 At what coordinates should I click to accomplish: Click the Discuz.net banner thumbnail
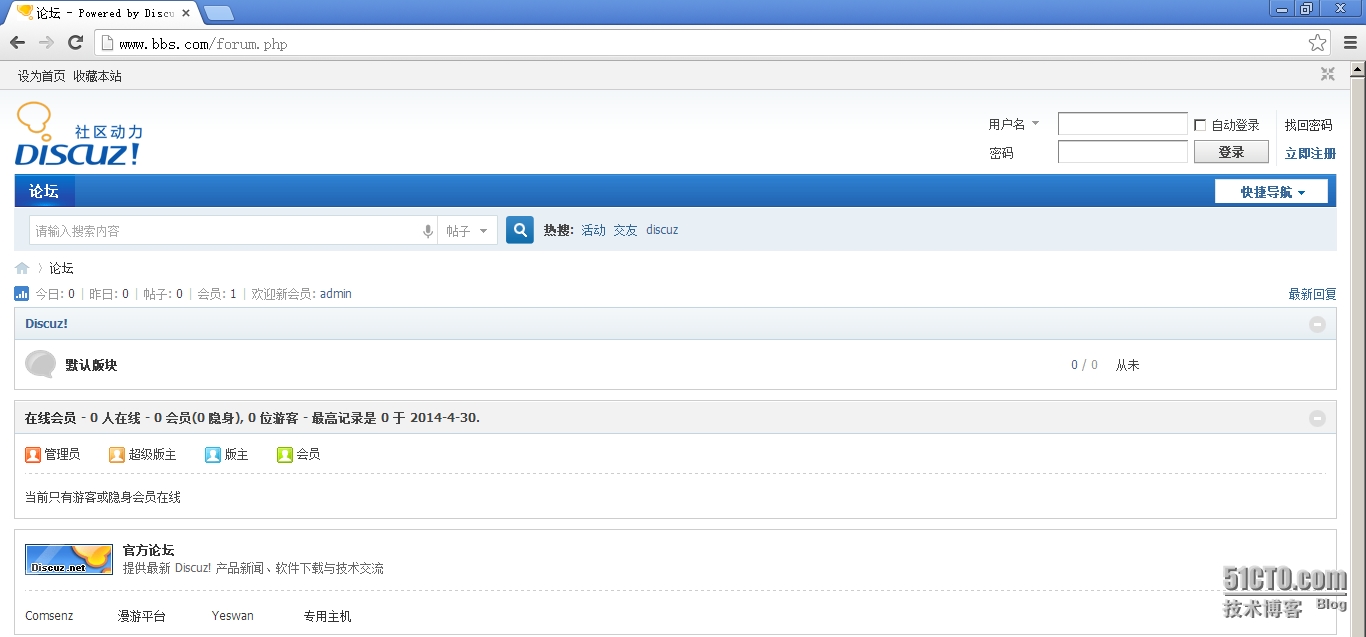69,559
